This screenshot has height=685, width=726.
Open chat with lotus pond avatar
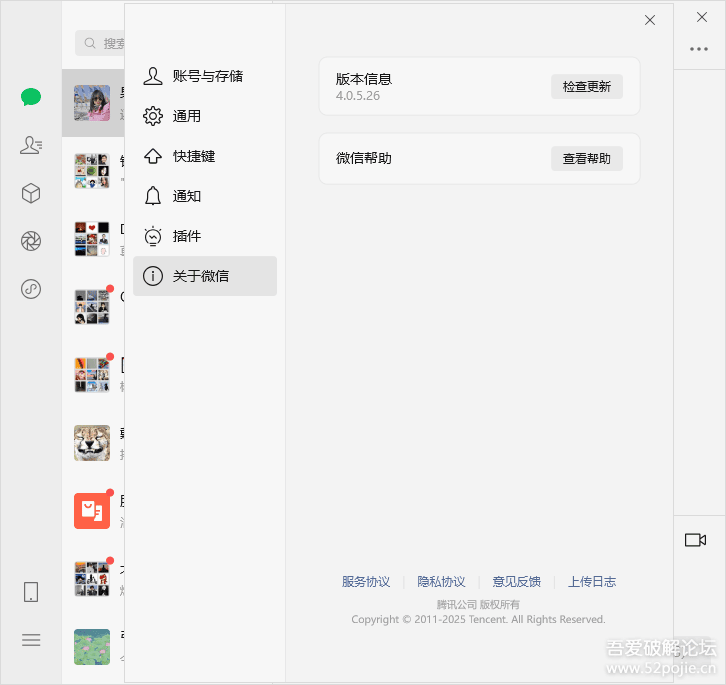[92, 647]
